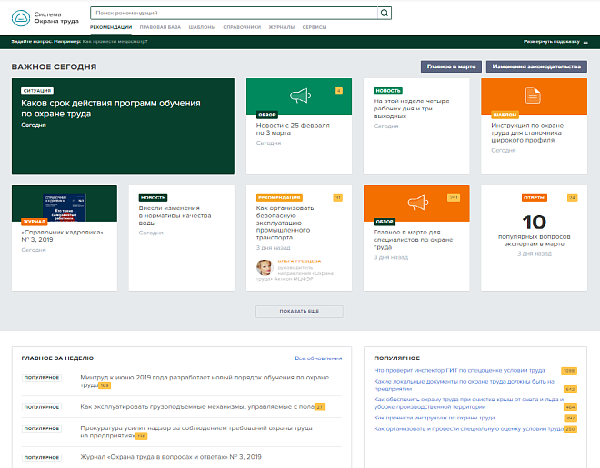Click the Главное в марте button
The image size is (600, 468).
(451, 66)
